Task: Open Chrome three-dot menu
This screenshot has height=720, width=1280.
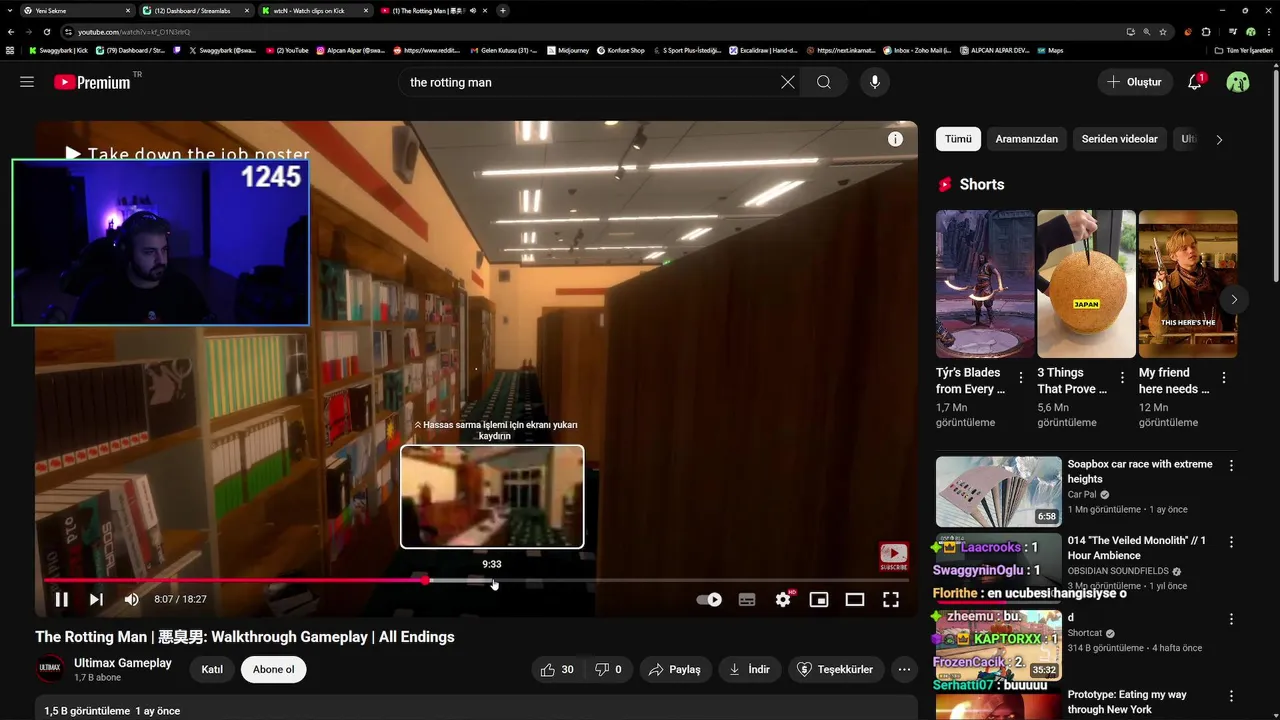Action: pos(1267,32)
